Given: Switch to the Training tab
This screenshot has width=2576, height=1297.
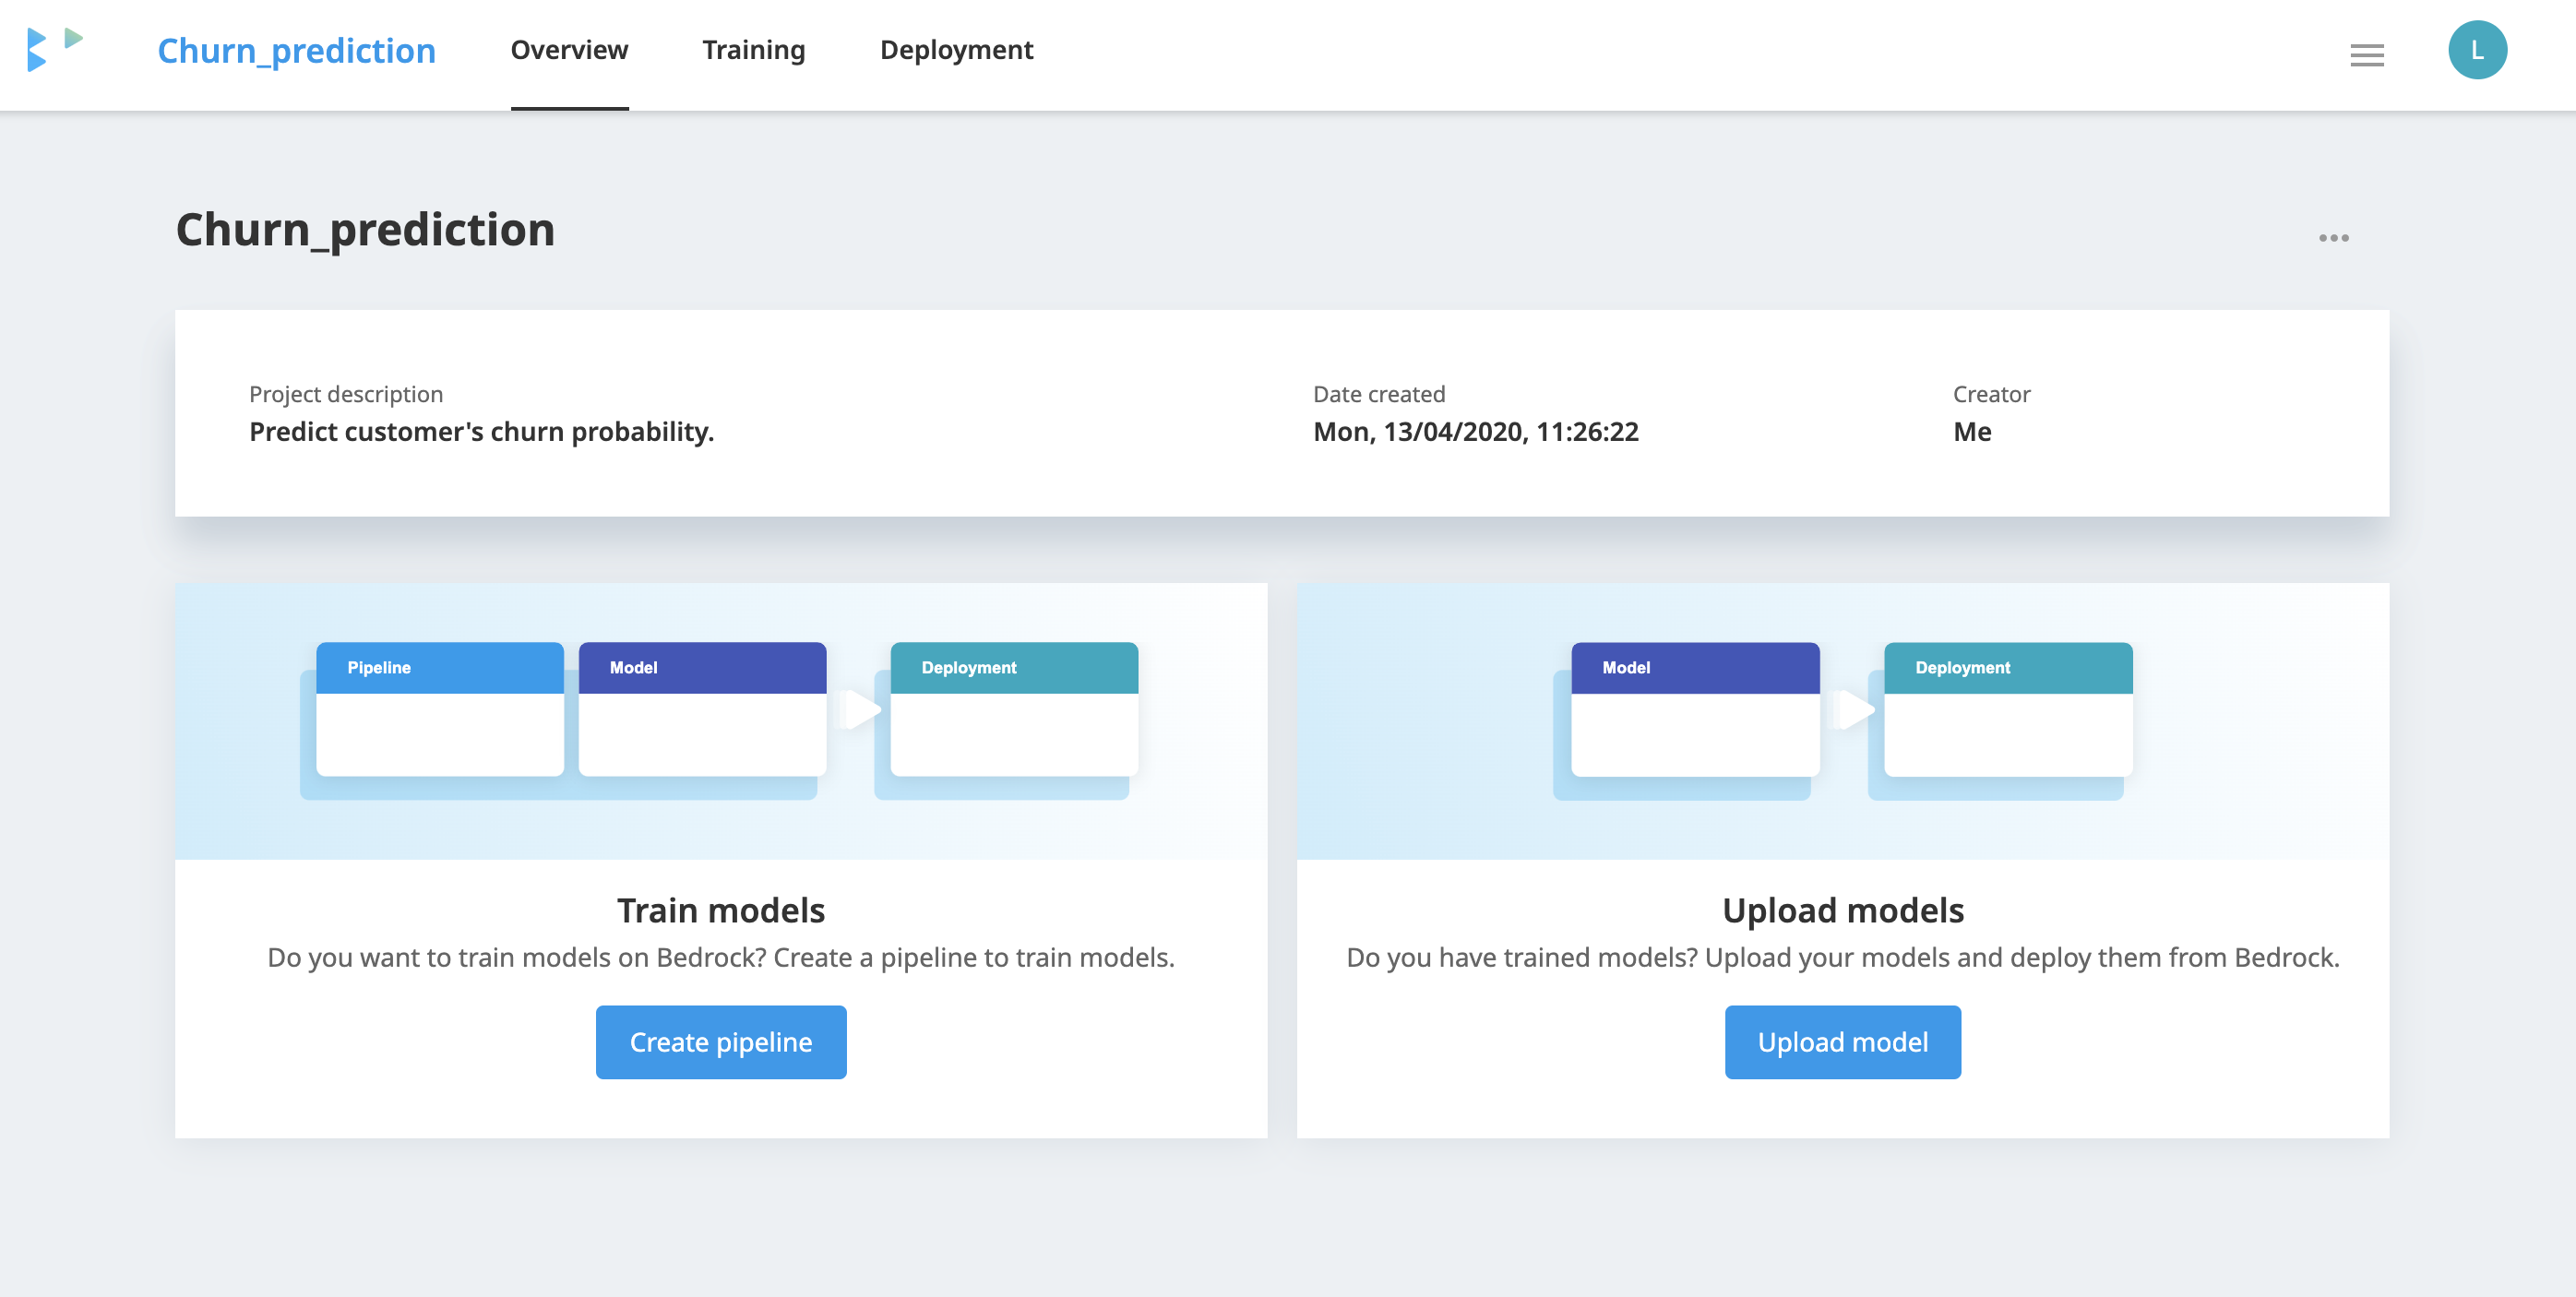Looking at the screenshot, I should 753,50.
